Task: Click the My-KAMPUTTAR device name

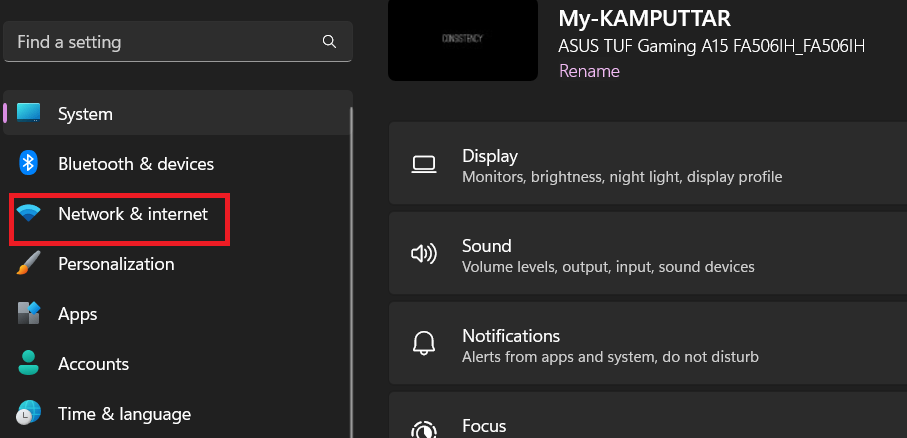Action: [x=645, y=18]
